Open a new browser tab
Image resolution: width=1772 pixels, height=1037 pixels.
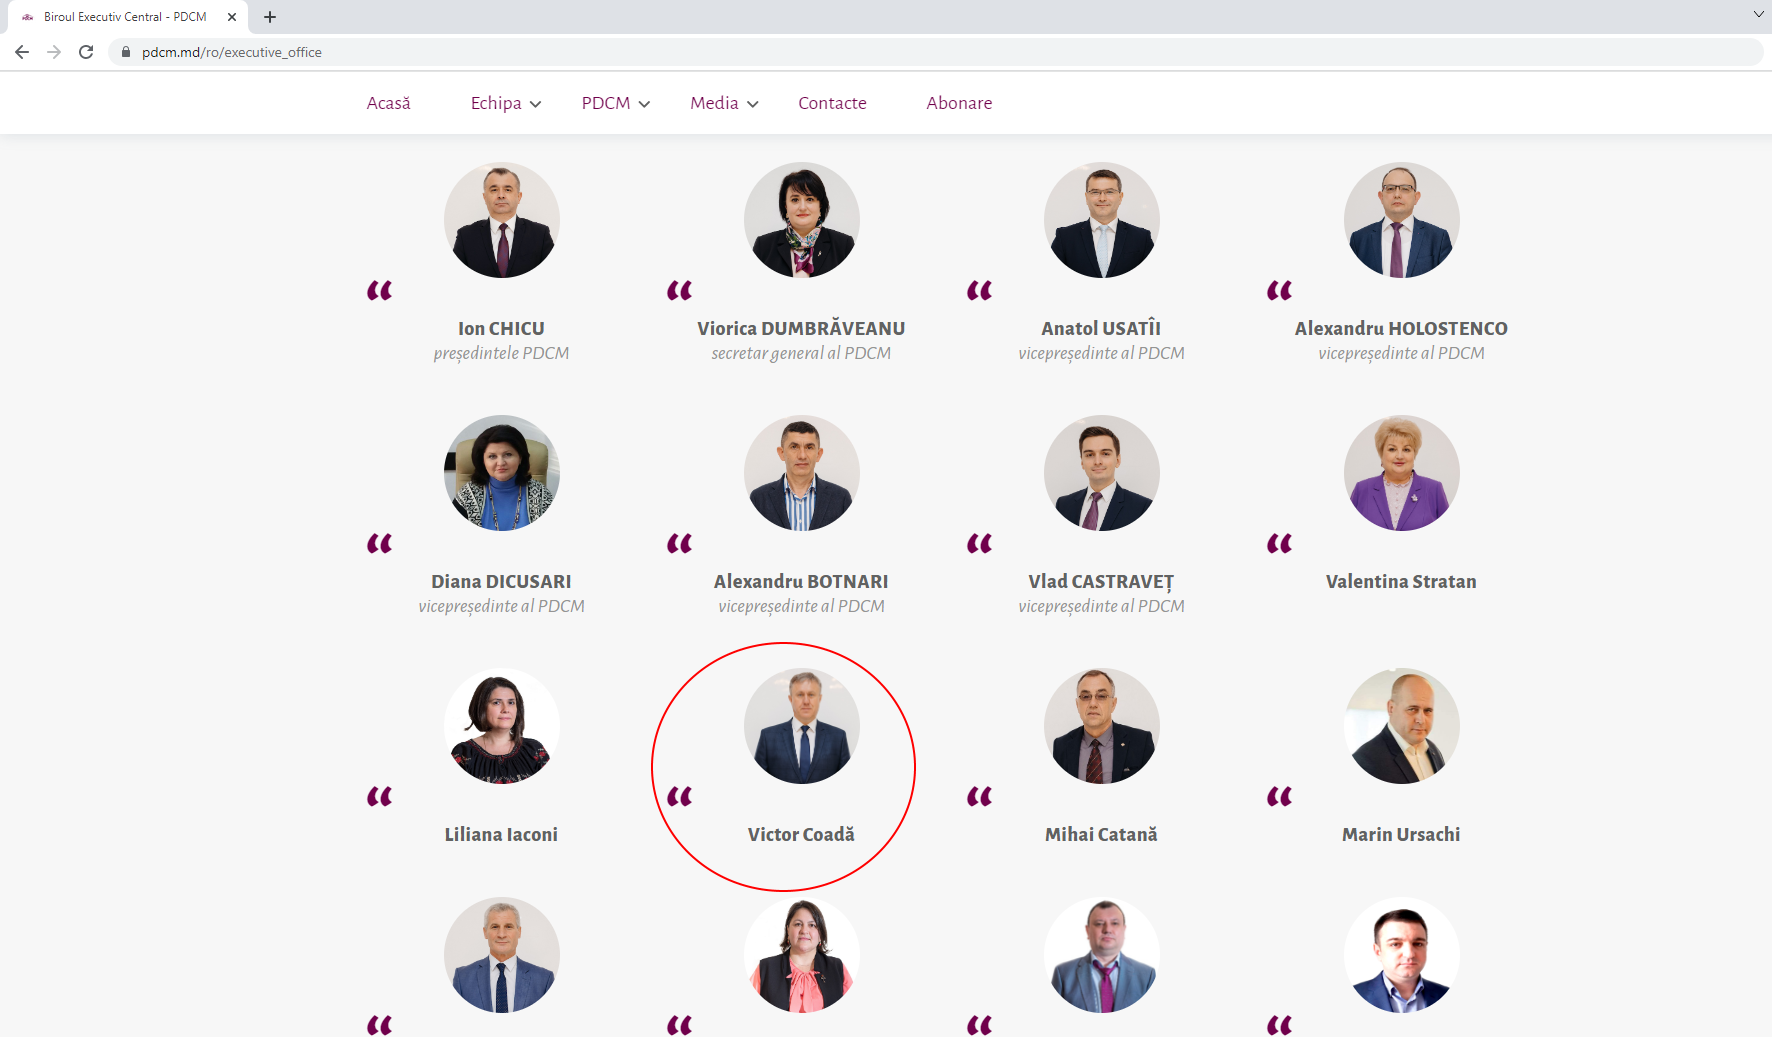click(x=270, y=17)
